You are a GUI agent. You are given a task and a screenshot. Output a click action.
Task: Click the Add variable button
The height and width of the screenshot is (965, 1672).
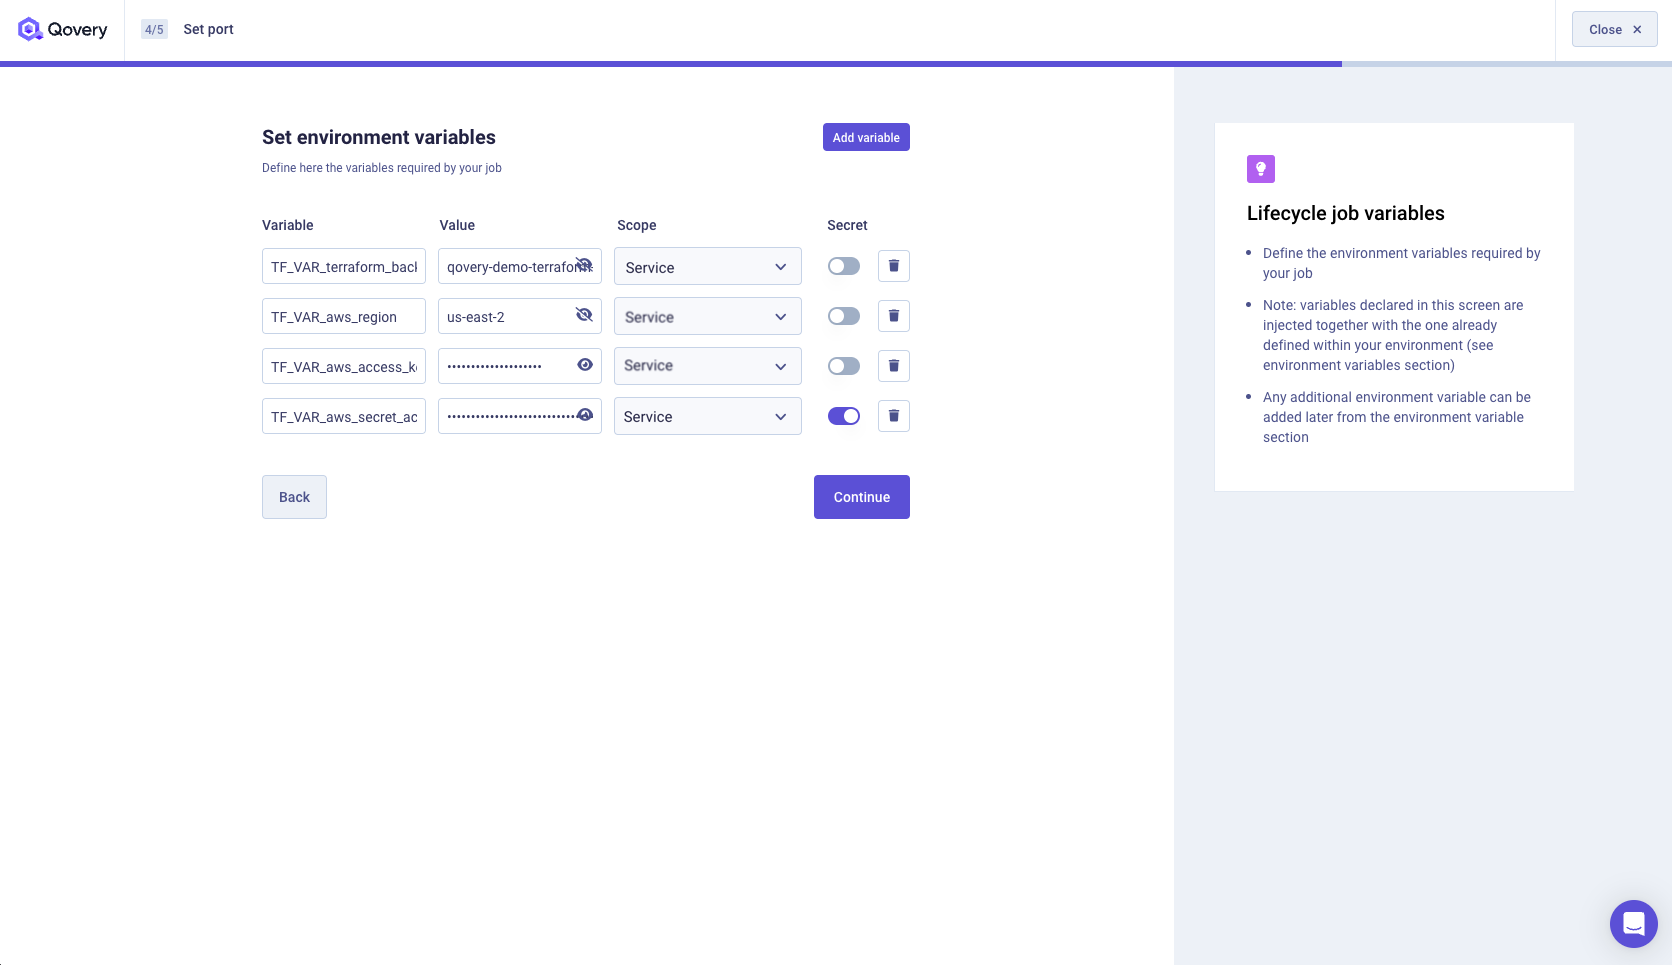point(865,137)
